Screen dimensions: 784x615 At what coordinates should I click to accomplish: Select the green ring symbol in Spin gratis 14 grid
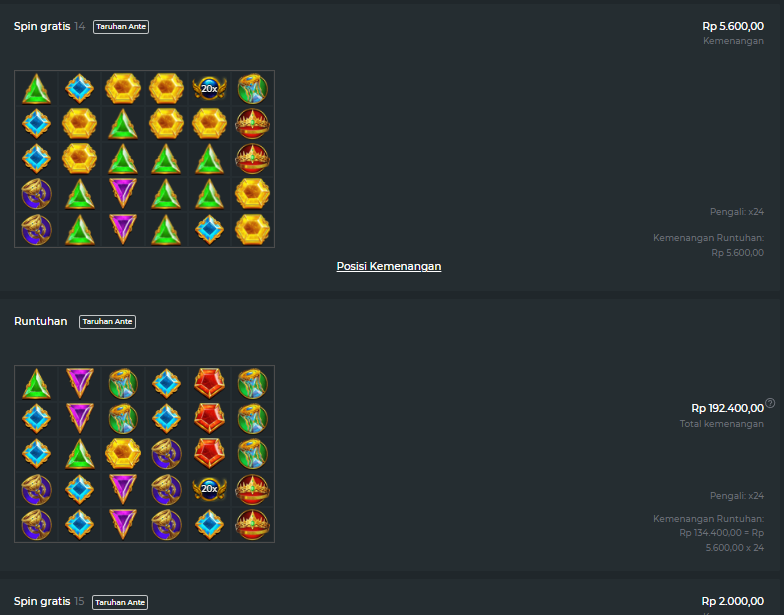[x=252, y=88]
